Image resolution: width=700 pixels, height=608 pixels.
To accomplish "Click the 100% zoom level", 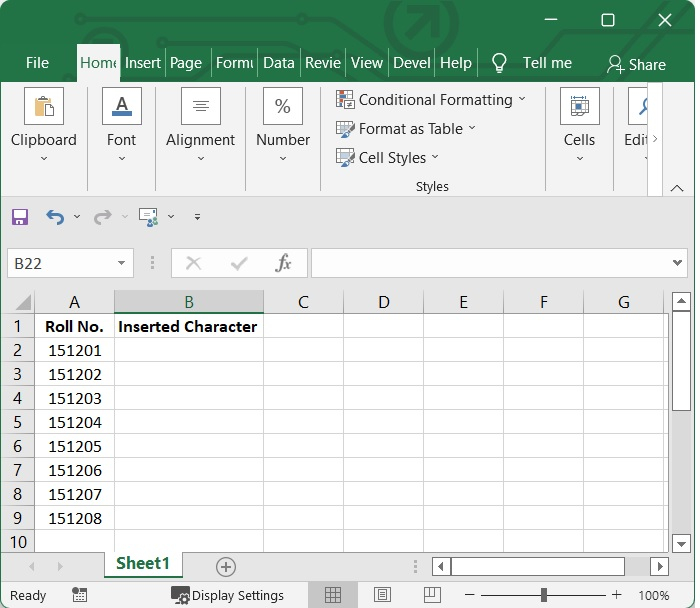I will (x=654, y=596).
